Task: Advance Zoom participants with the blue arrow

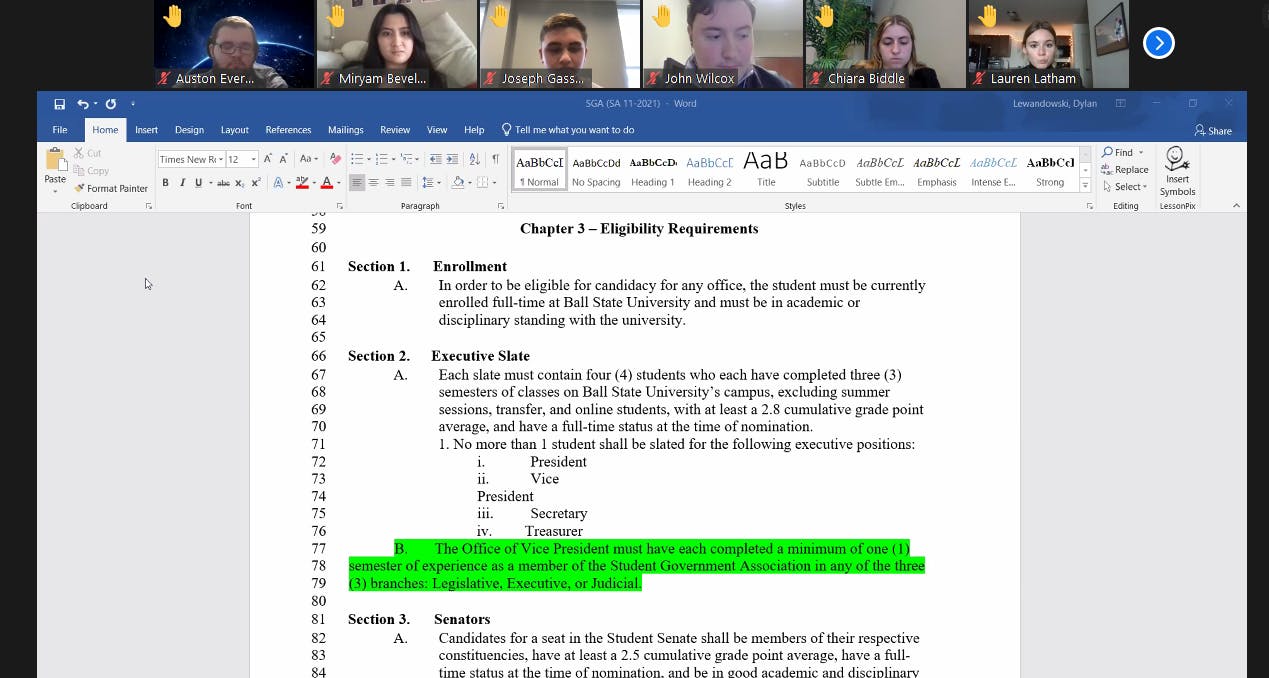Action: 1158,43
